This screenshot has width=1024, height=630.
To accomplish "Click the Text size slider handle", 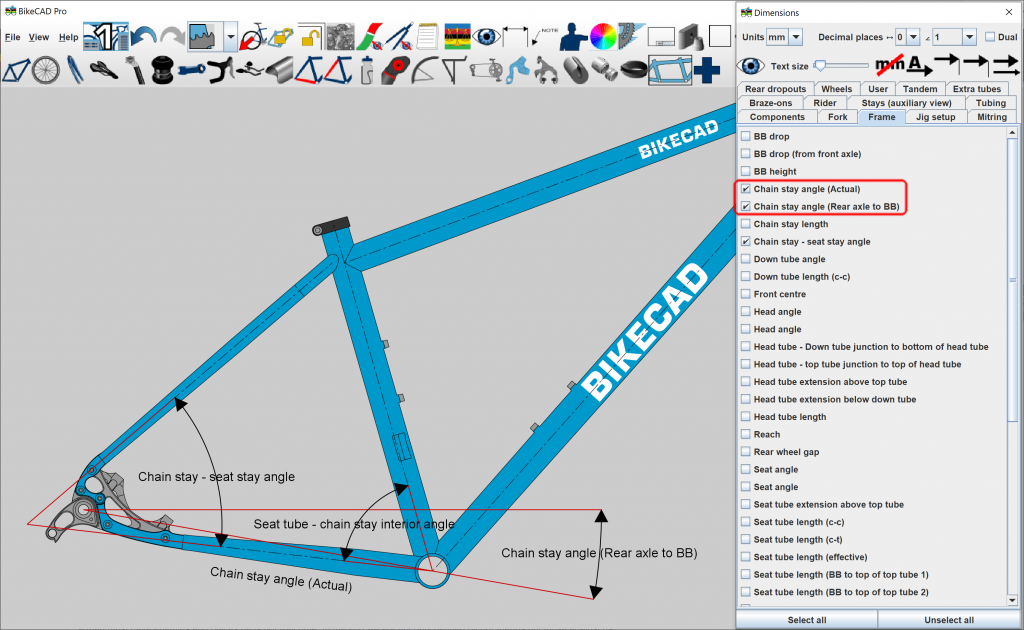I will click(821, 66).
